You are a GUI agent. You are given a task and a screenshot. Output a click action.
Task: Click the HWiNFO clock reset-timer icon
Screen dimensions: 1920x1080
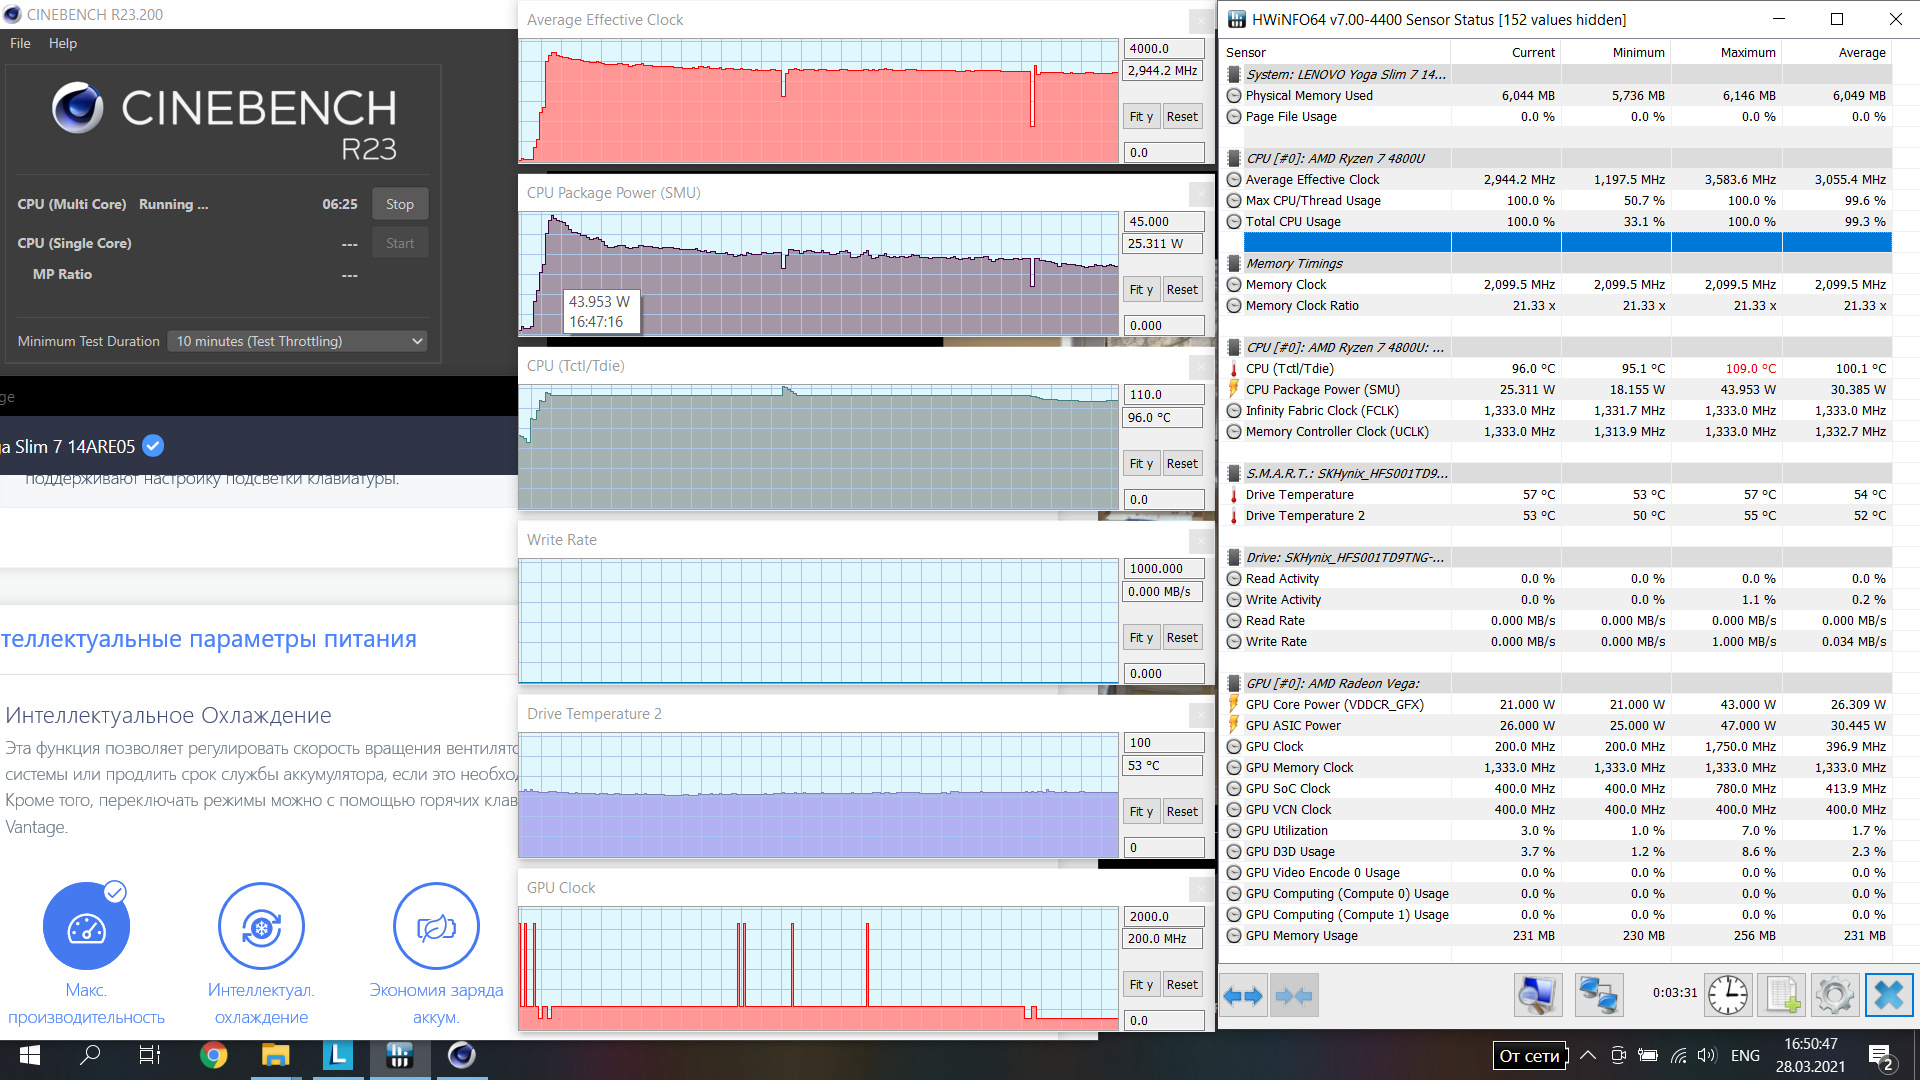pos(1728,995)
